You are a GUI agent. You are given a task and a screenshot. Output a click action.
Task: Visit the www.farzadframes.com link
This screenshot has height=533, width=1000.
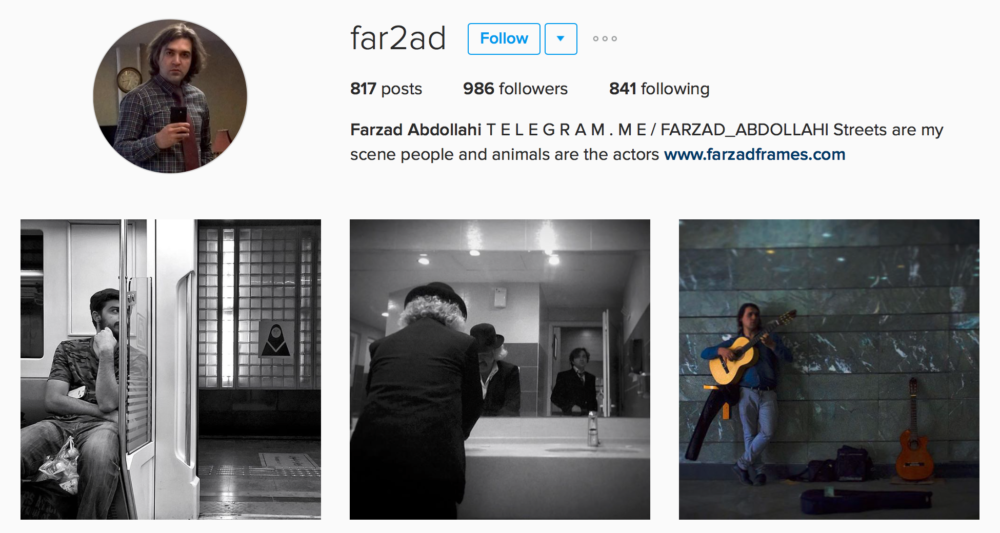click(754, 154)
